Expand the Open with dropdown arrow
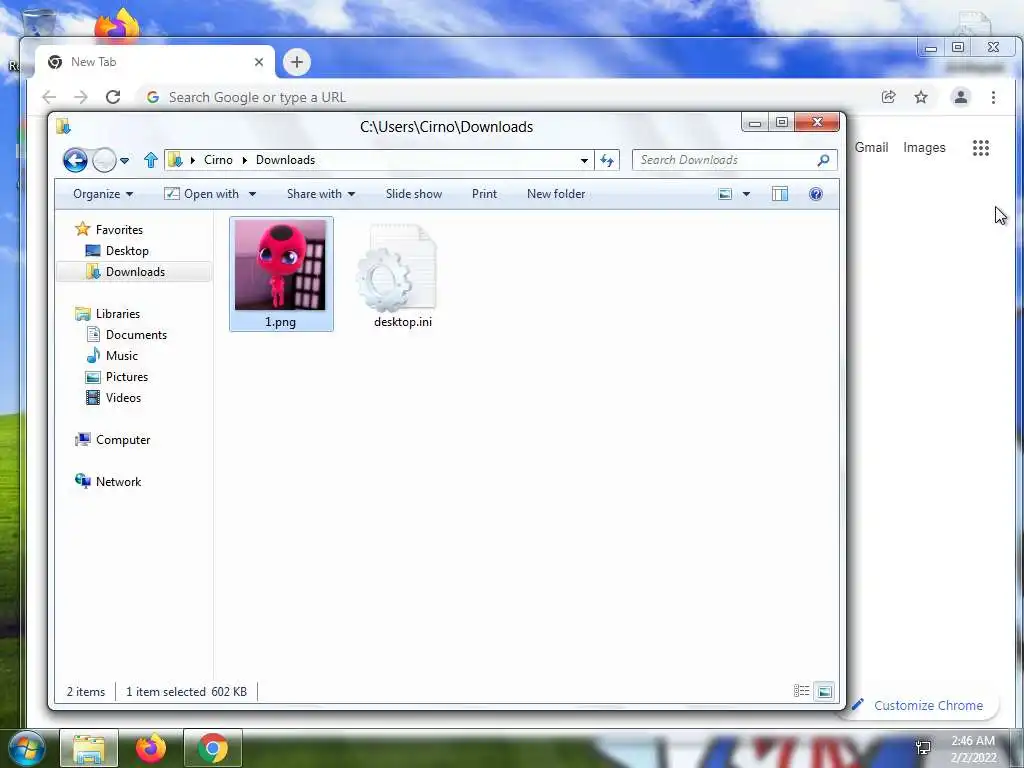Viewport: 1024px width, 768px height. (252, 194)
